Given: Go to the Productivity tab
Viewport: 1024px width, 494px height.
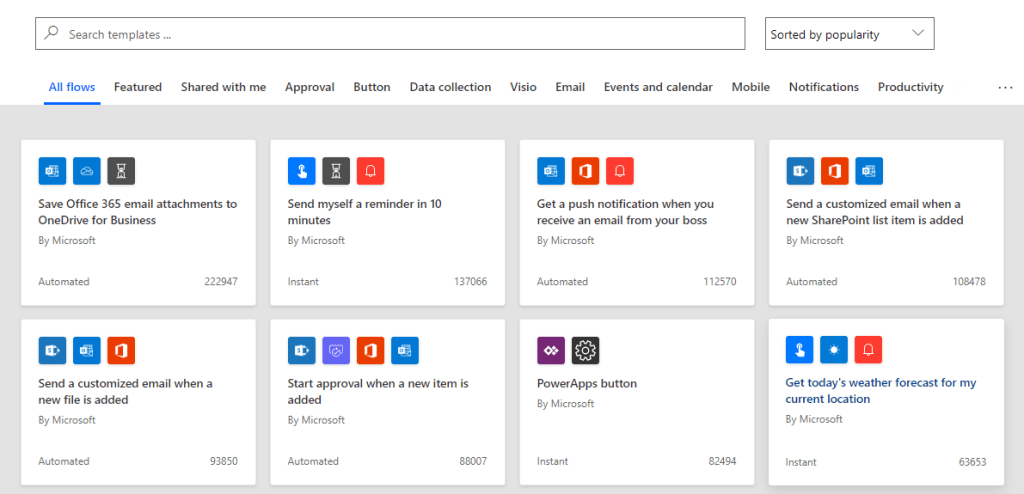Looking at the screenshot, I should [910, 87].
